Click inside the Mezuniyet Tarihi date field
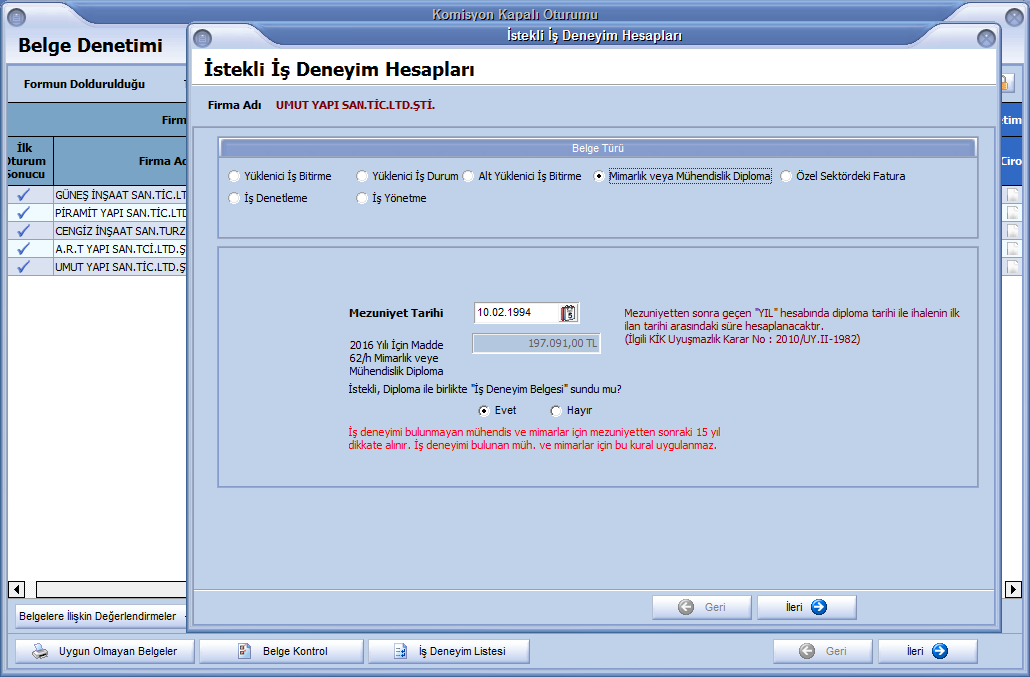This screenshot has width=1030, height=677. [x=515, y=313]
